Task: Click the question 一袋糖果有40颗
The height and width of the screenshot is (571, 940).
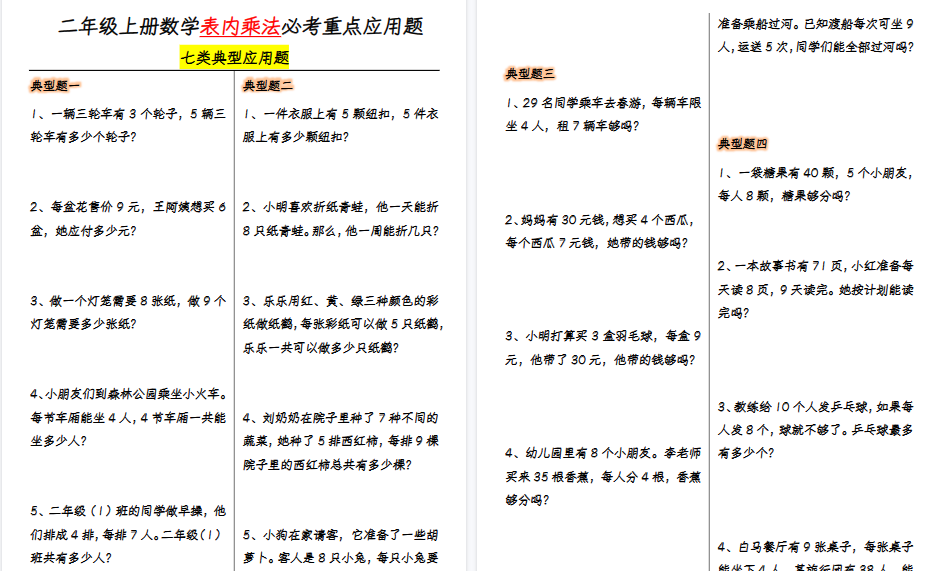Action: click(x=815, y=184)
